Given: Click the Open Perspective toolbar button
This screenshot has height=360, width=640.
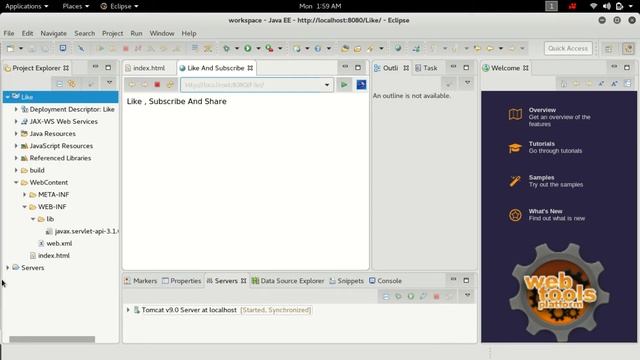Looking at the screenshot, I should pyautogui.click(x=609, y=49).
